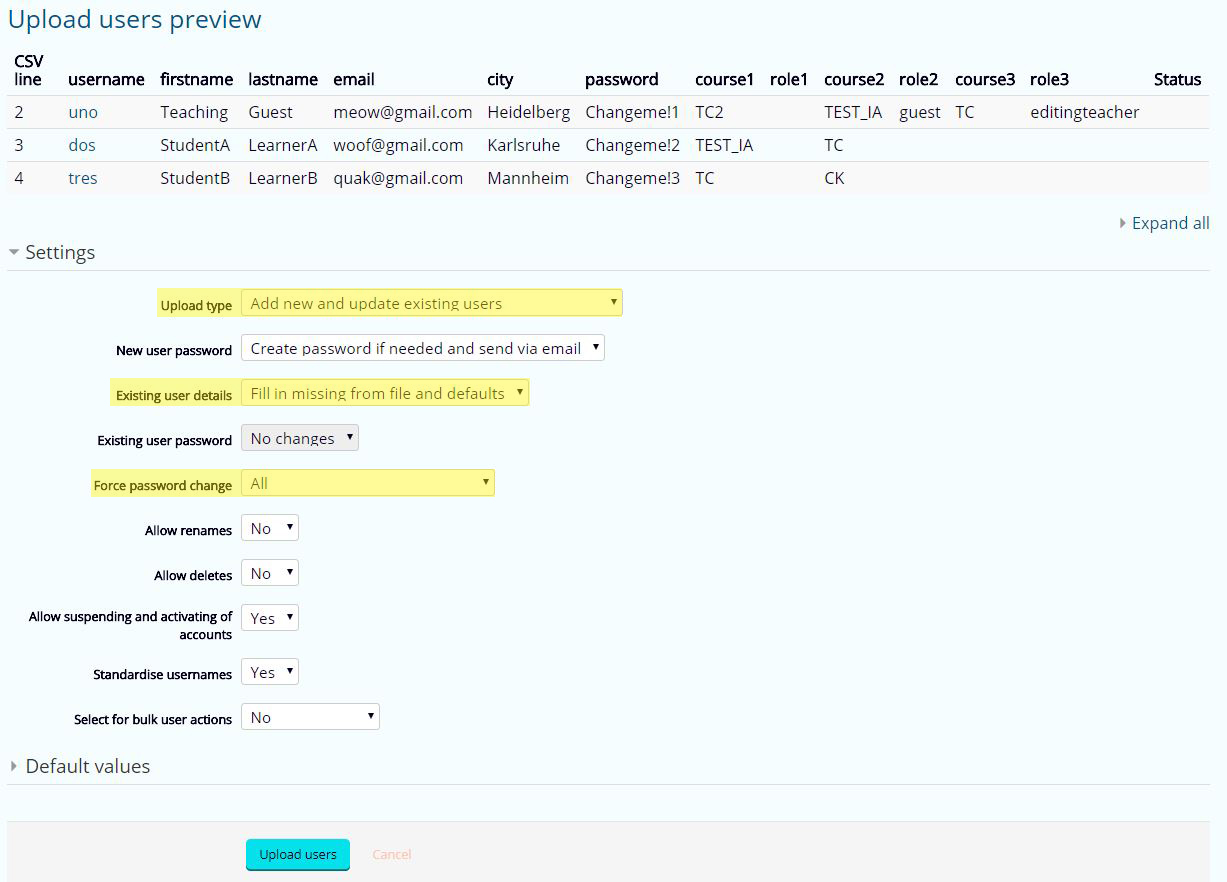The height and width of the screenshot is (882, 1227).
Task: Open the Upload type dropdown
Action: [x=431, y=303]
